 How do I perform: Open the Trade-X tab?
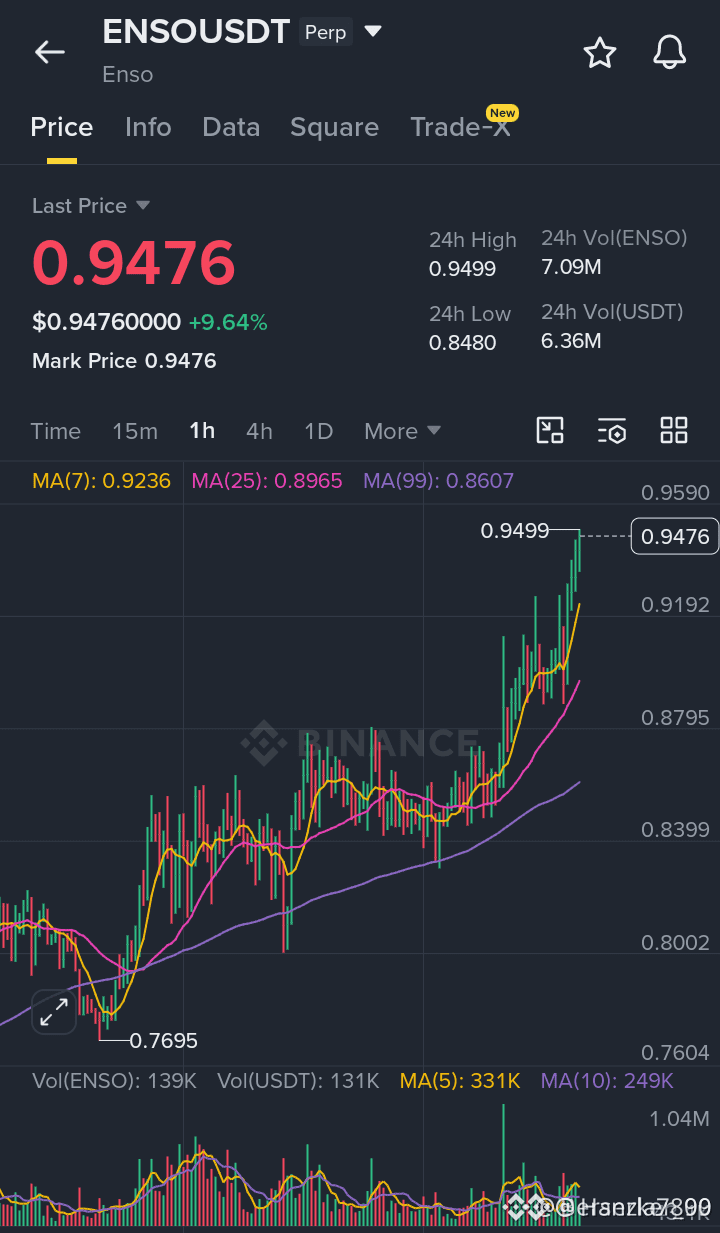coord(460,127)
